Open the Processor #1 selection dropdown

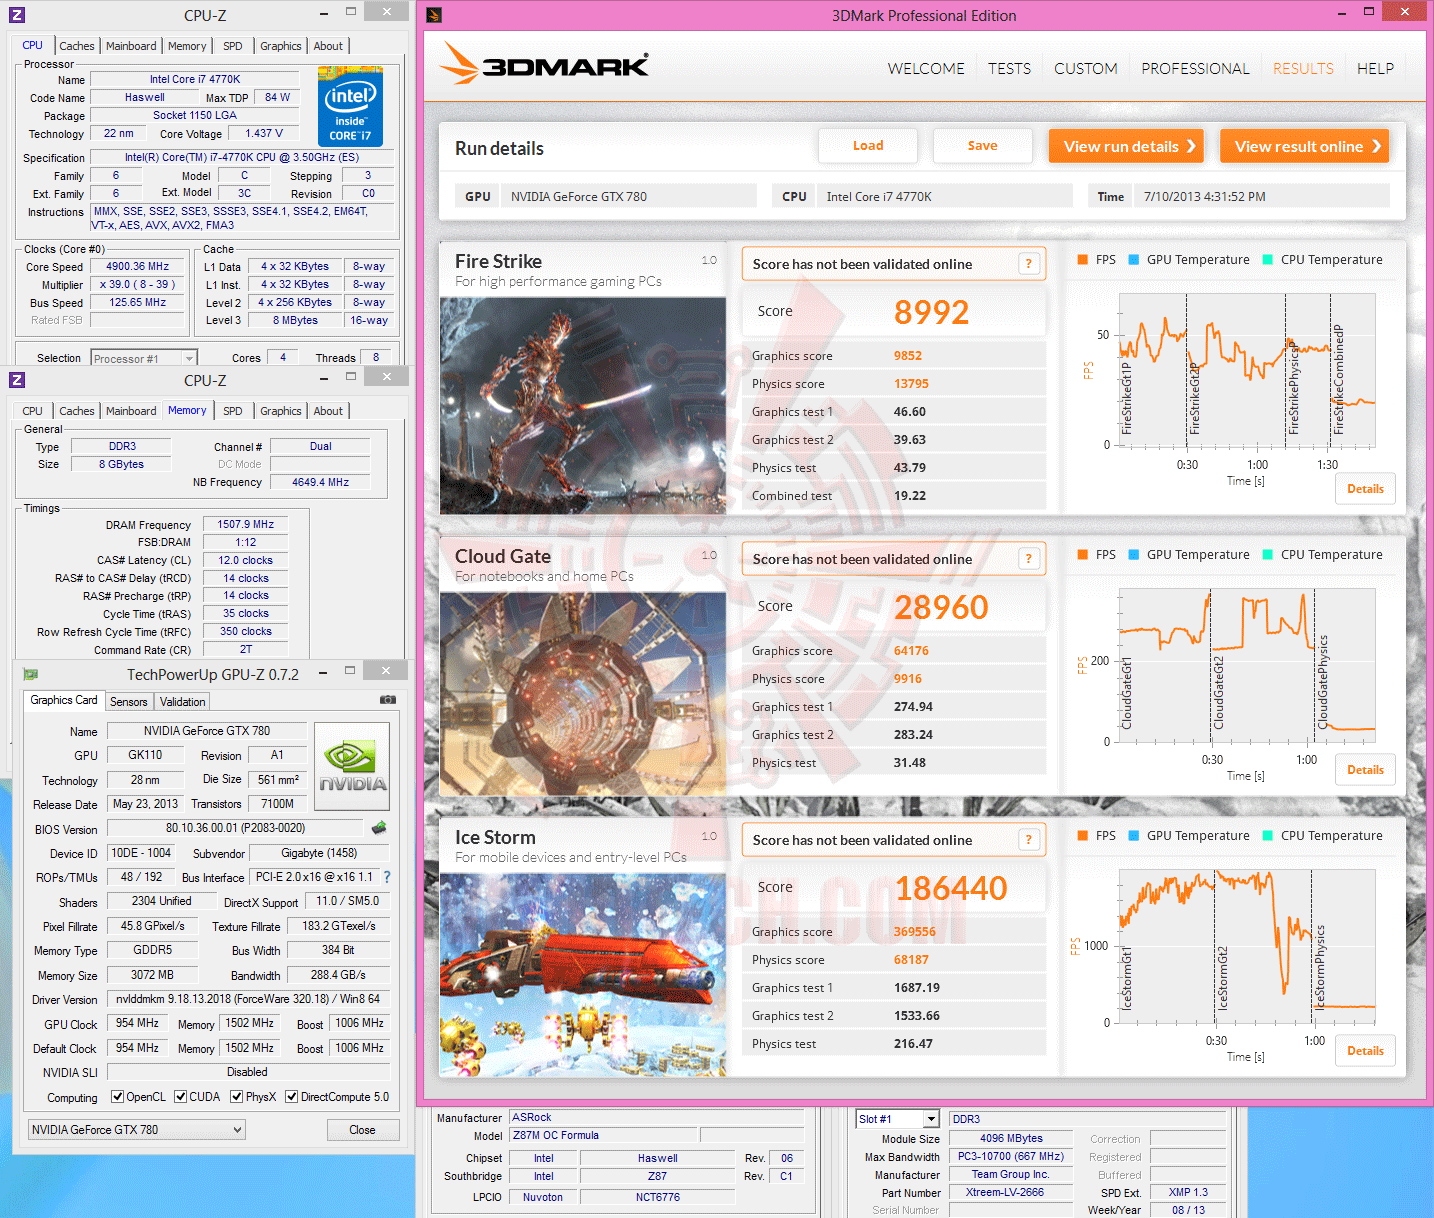(144, 358)
